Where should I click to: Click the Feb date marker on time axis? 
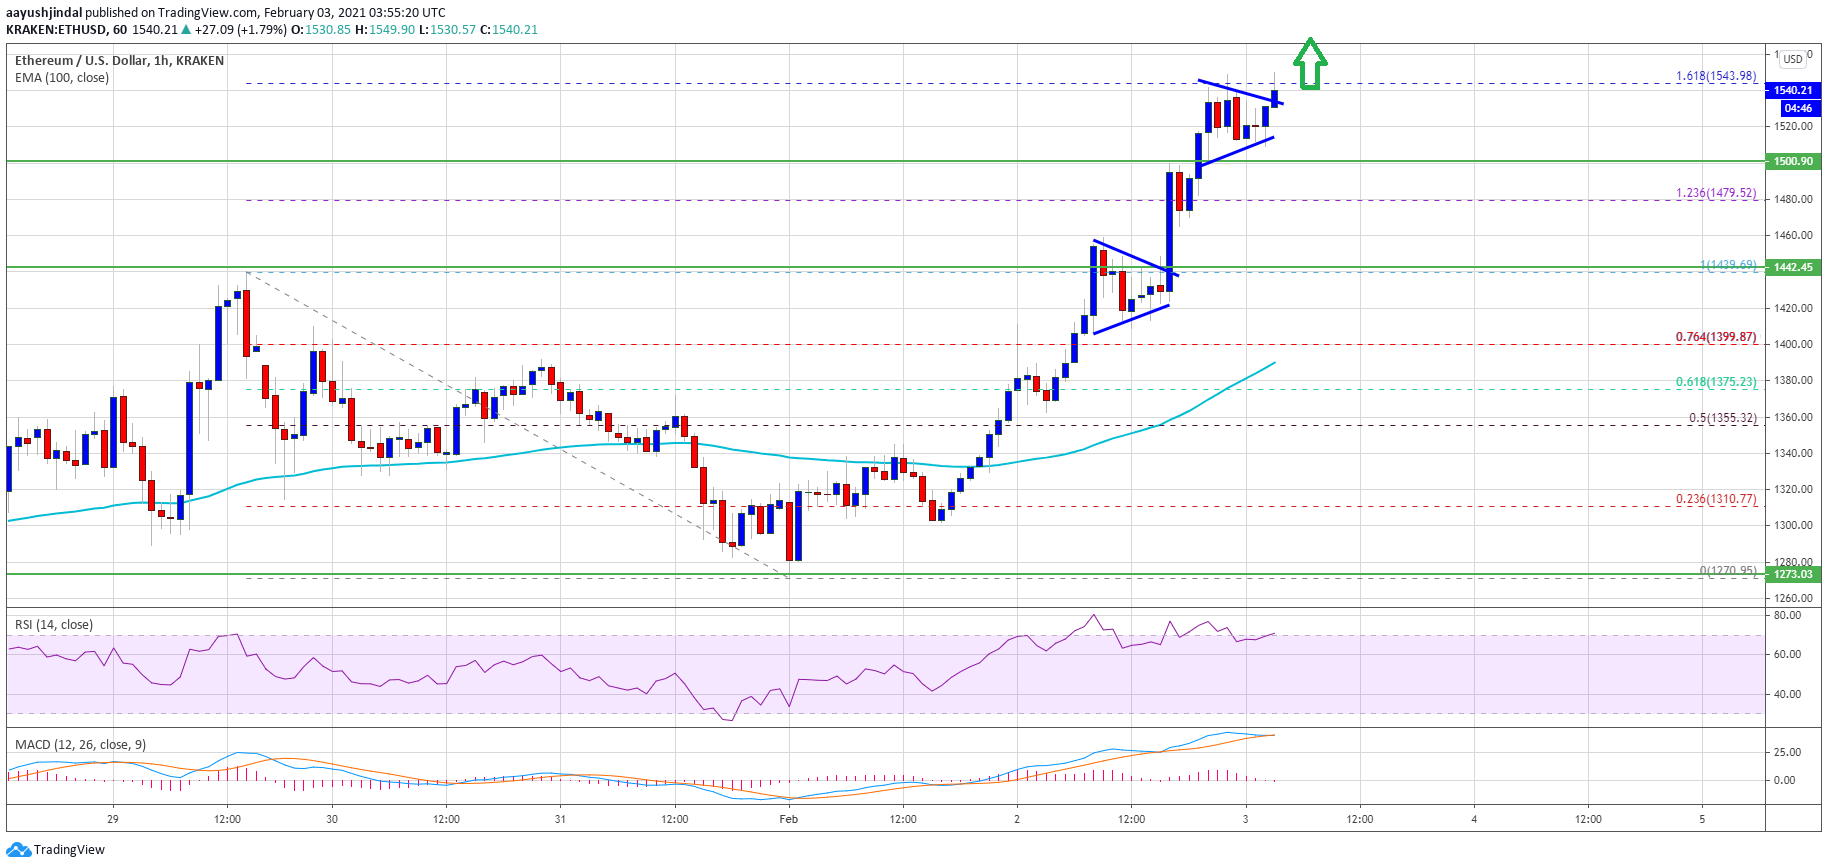789,819
